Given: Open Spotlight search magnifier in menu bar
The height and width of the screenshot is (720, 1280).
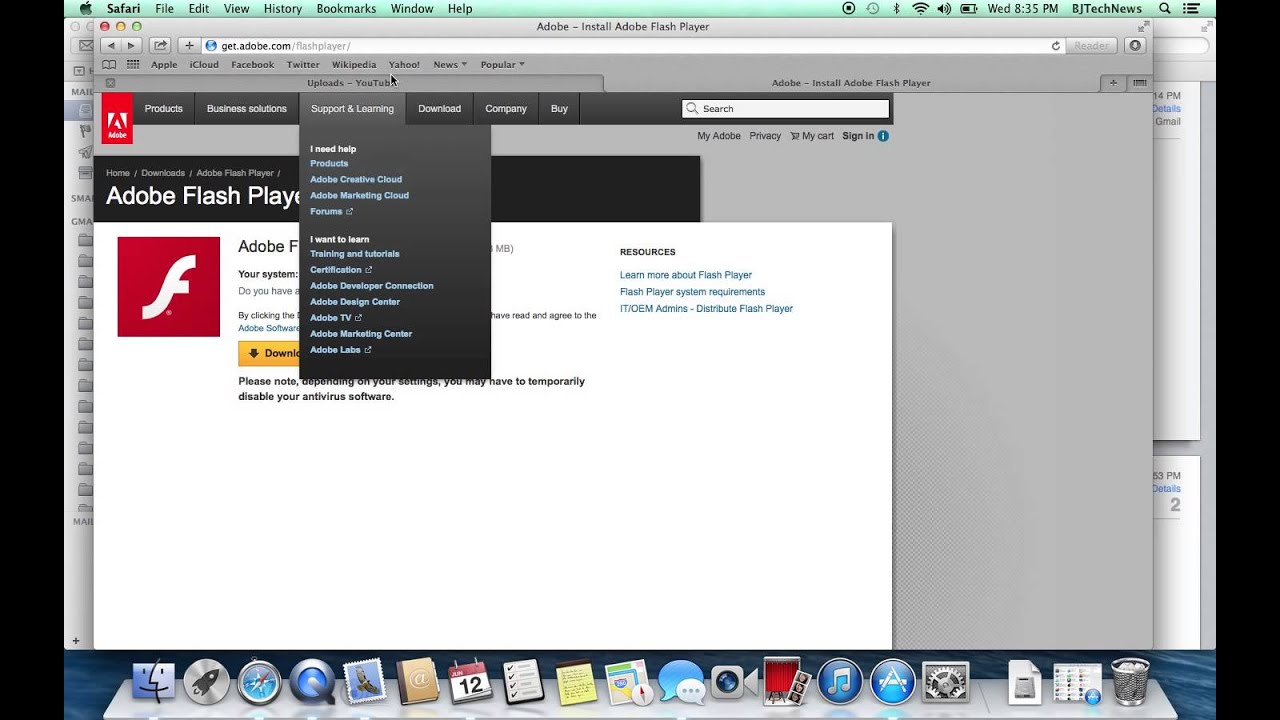Looking at the screenshot, I should 1165,8.
